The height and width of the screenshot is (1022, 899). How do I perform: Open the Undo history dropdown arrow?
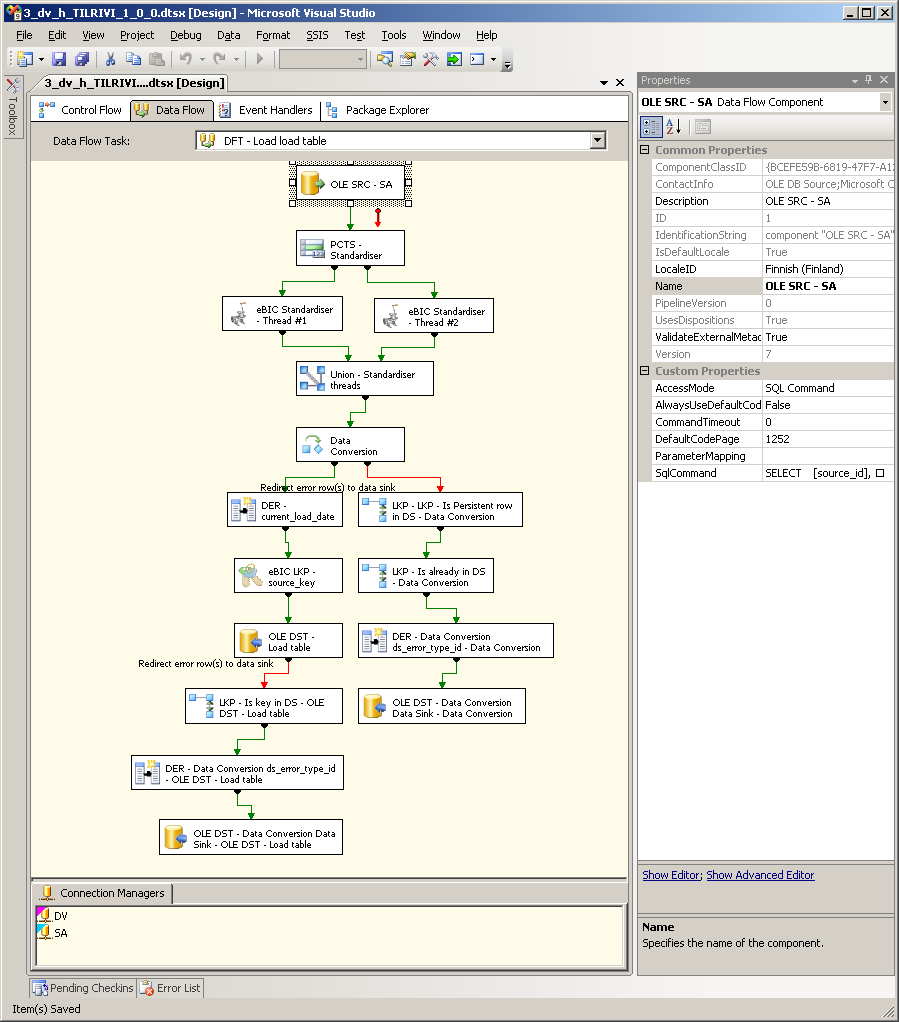coord(202,59)
